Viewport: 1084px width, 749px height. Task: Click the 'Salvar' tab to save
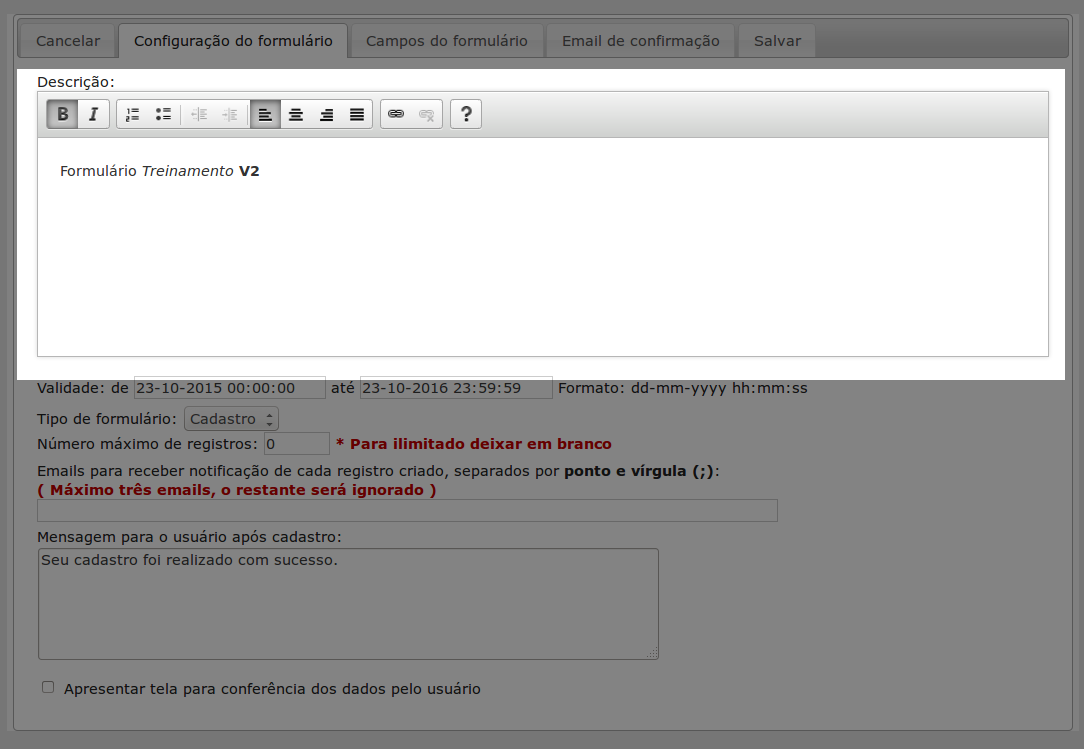click(777, 41)
